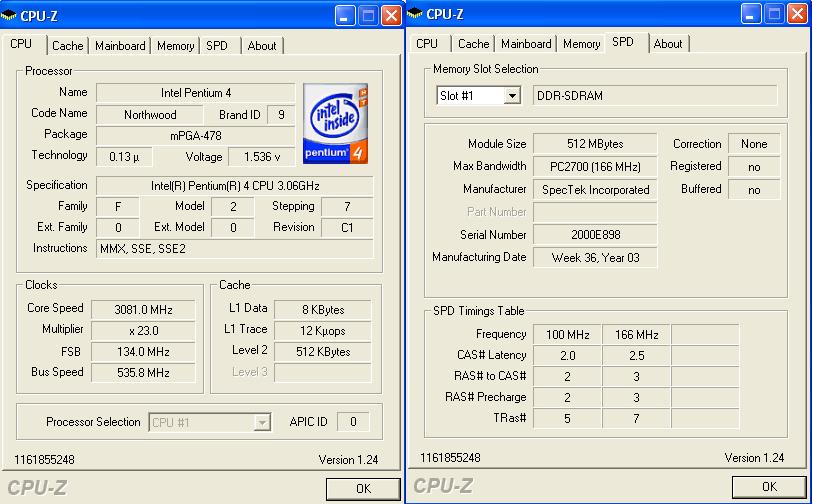Viewport: 813px width, 504px height.
Task: Expand the Slot #1 memory slot dropdown
Action: [512, 95]
